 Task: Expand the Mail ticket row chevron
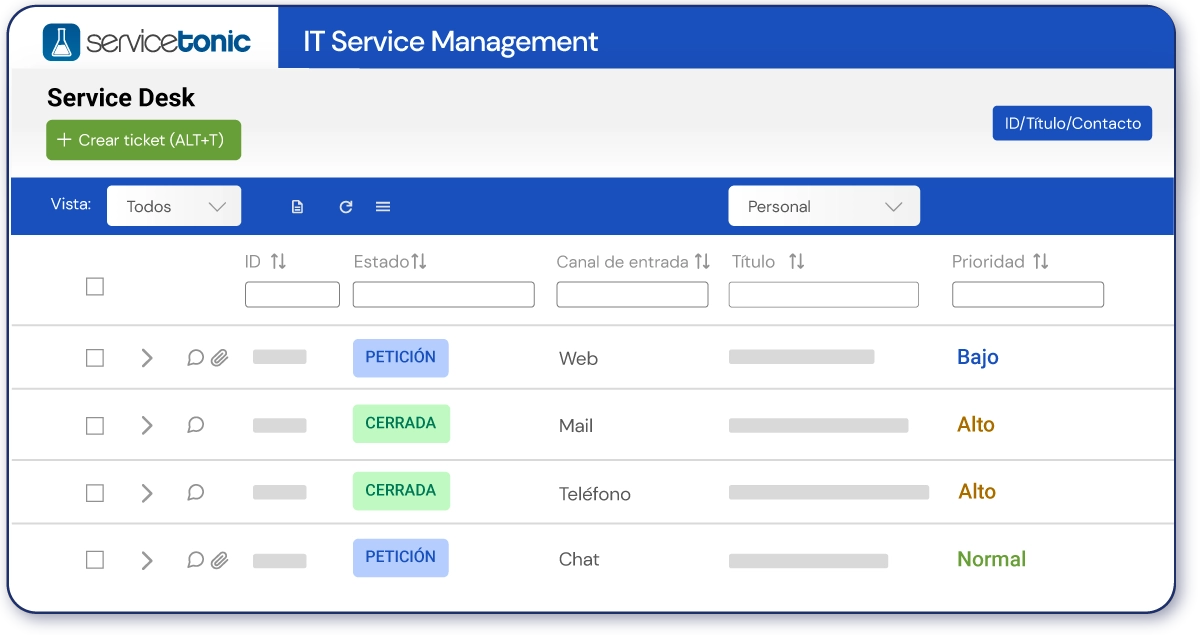tap(147, 425)
